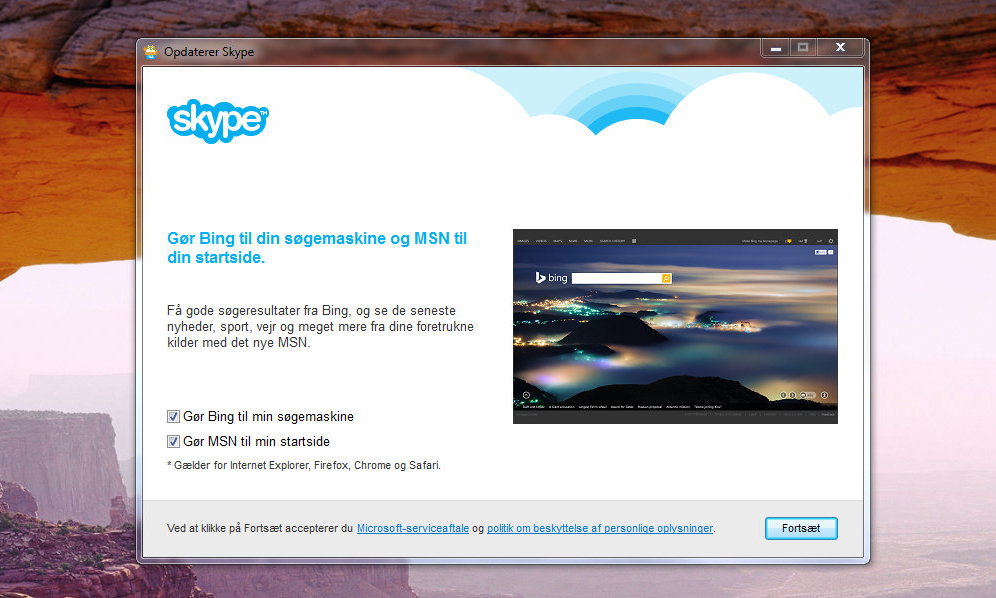Click the 'Opdaterer Skype' window title text

pos(209,52)
